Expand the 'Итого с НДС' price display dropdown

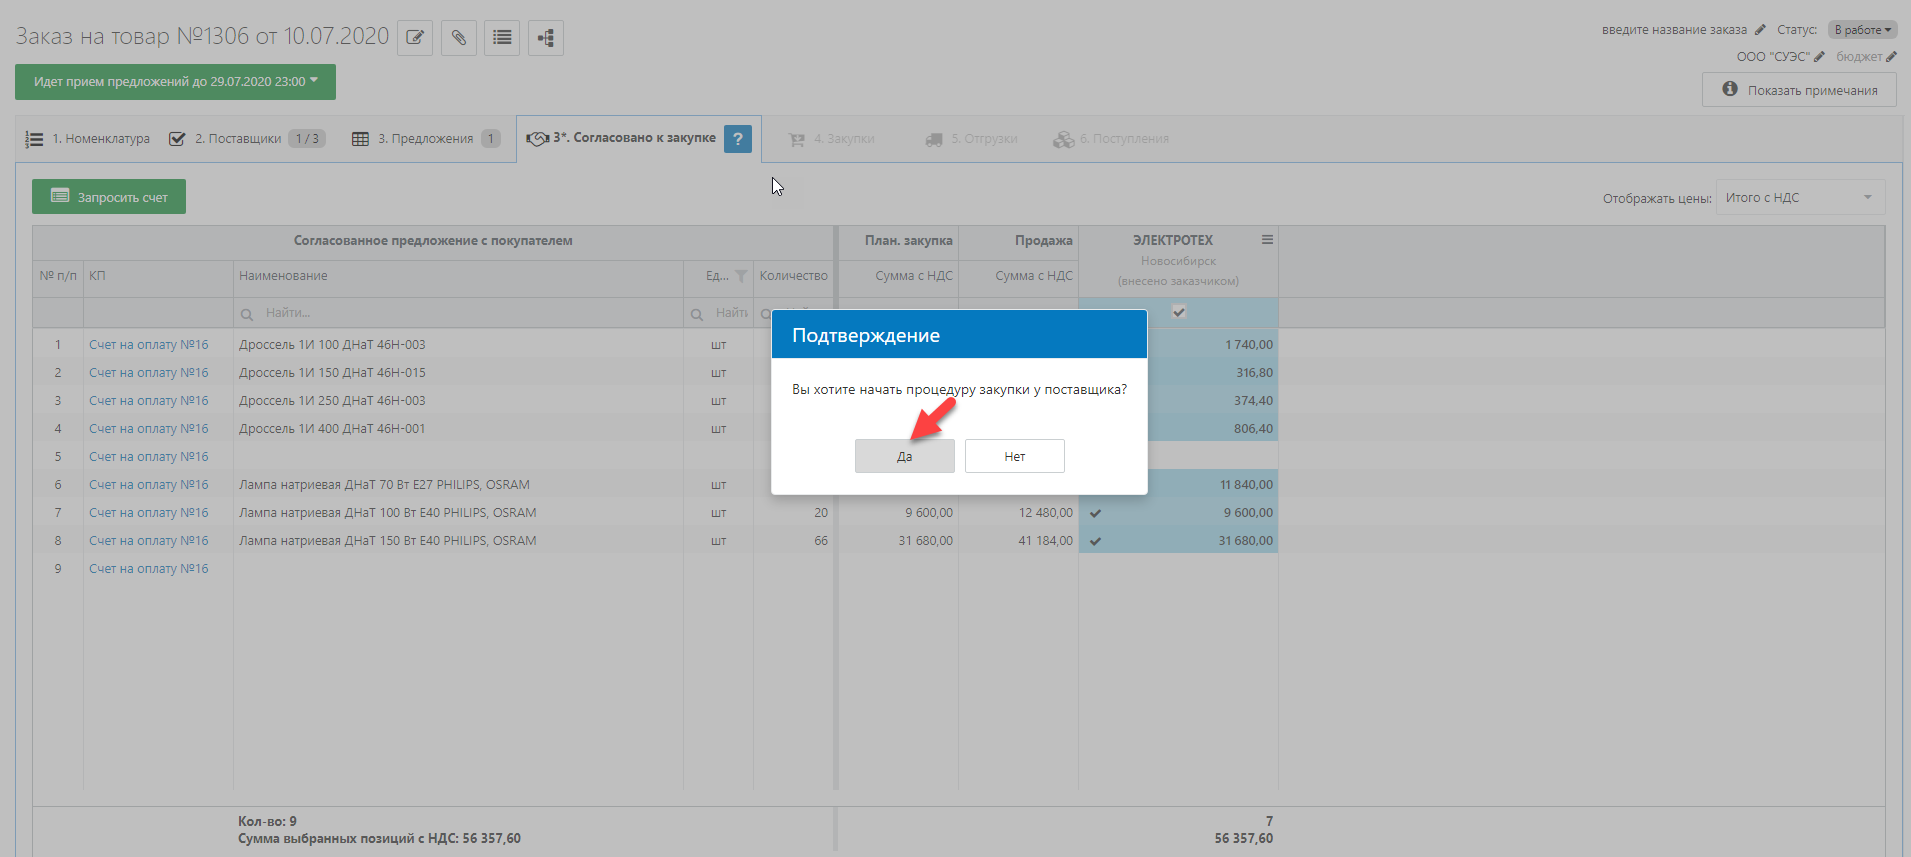1800,198
